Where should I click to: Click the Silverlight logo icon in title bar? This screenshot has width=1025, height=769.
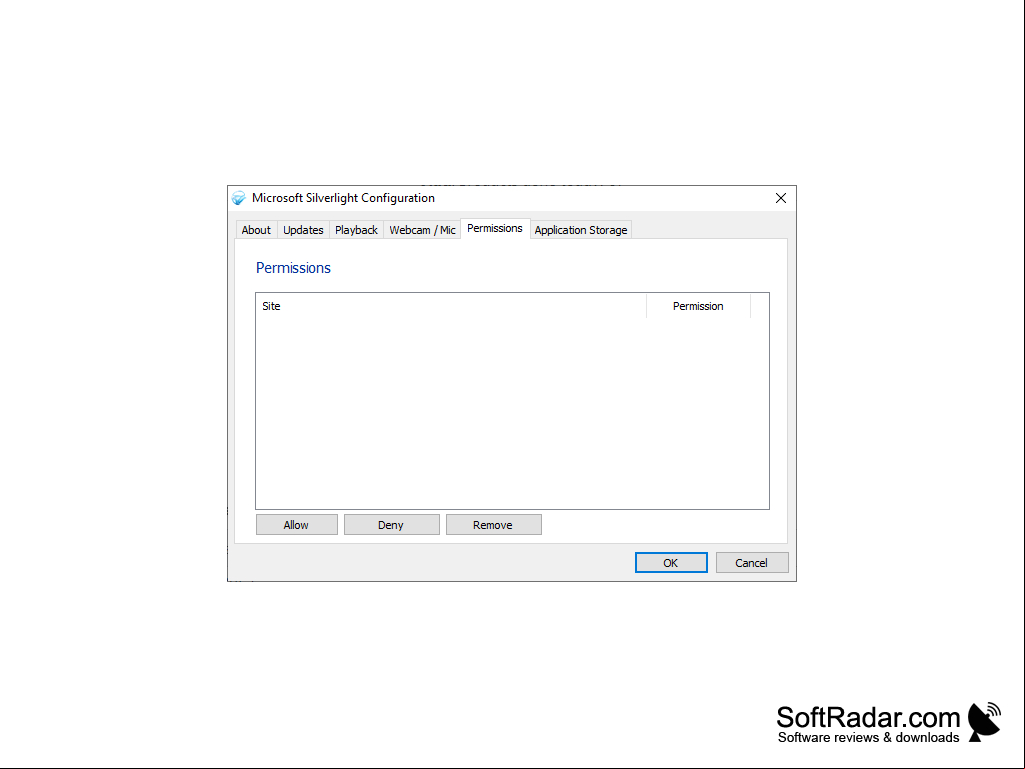[239, 198]
